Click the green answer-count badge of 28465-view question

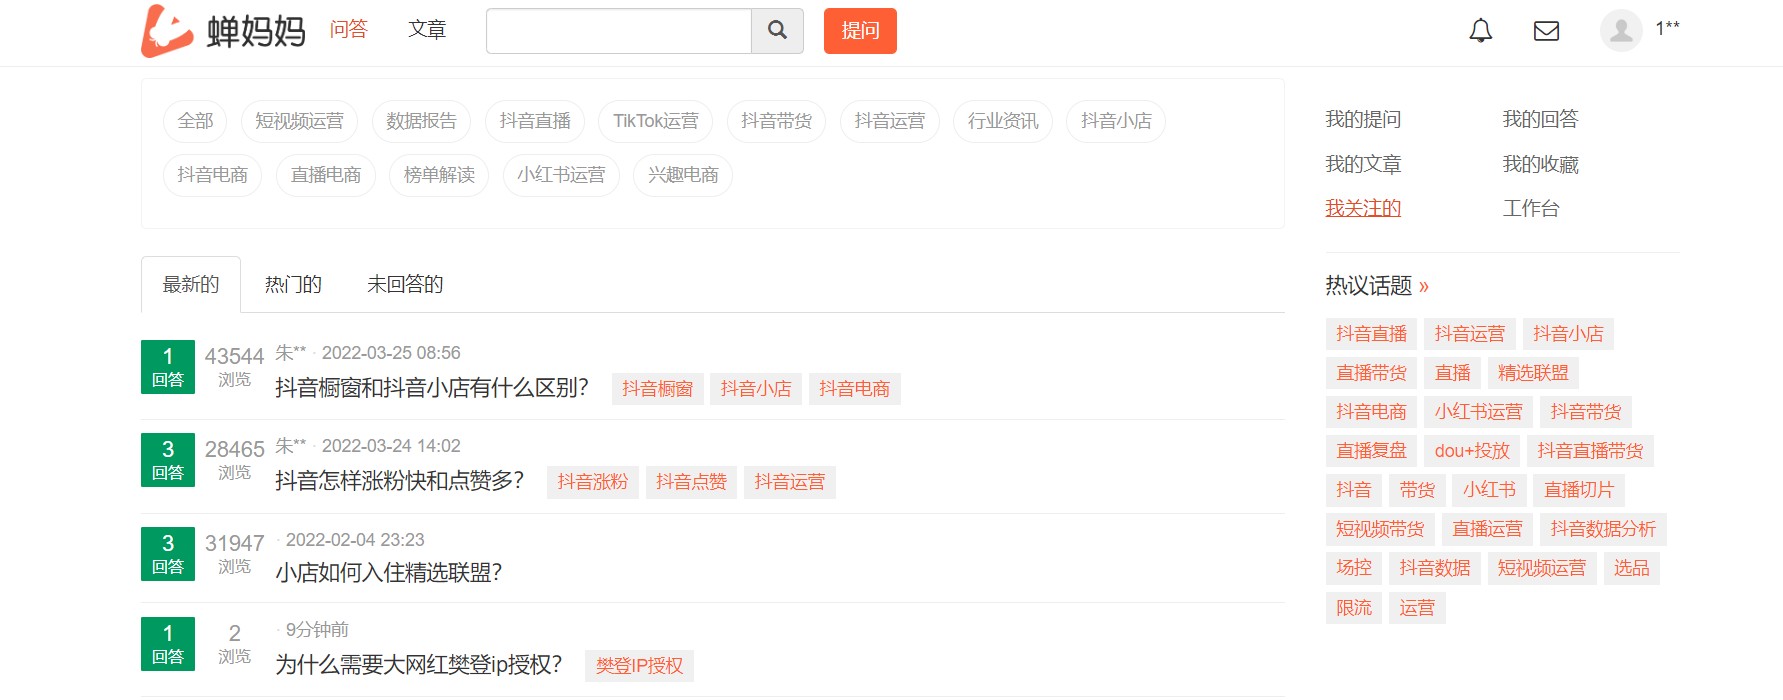(168, 460)
